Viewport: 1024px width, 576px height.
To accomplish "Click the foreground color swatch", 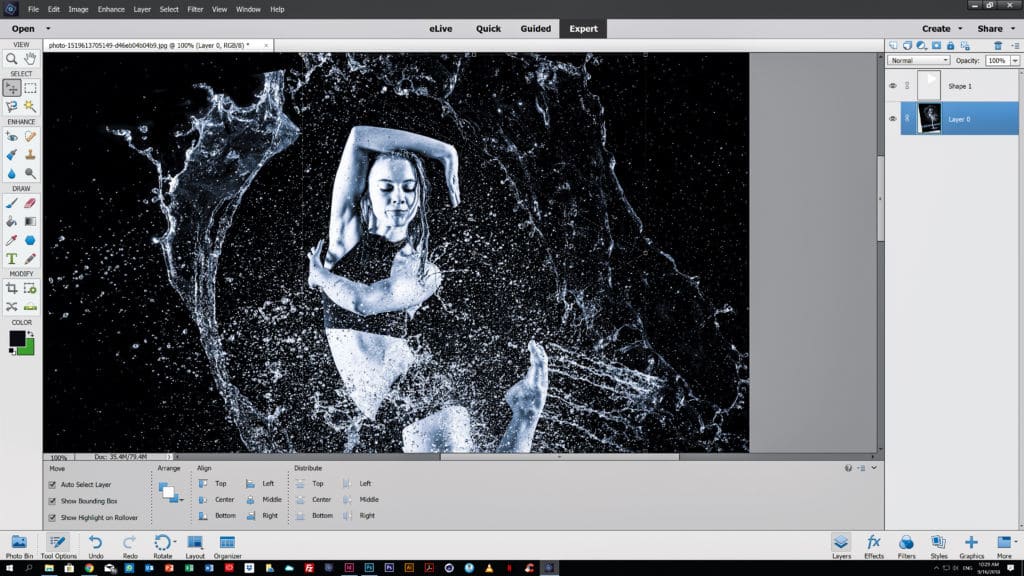I will click(17, 338).
